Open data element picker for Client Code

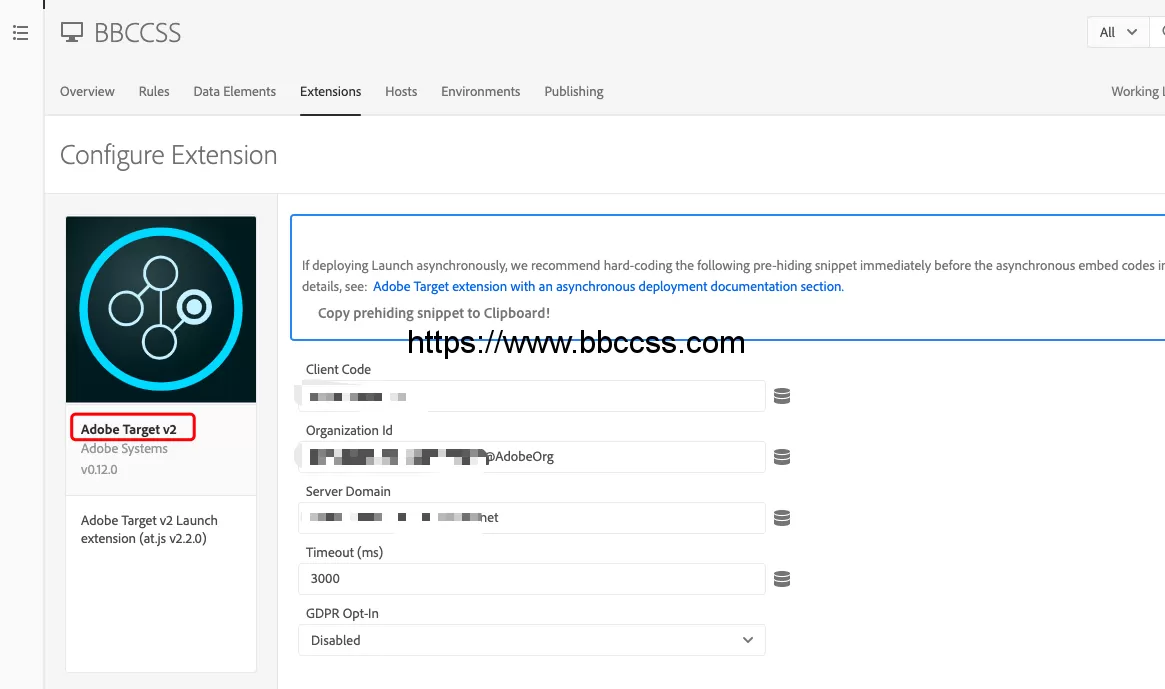(782, 396)
